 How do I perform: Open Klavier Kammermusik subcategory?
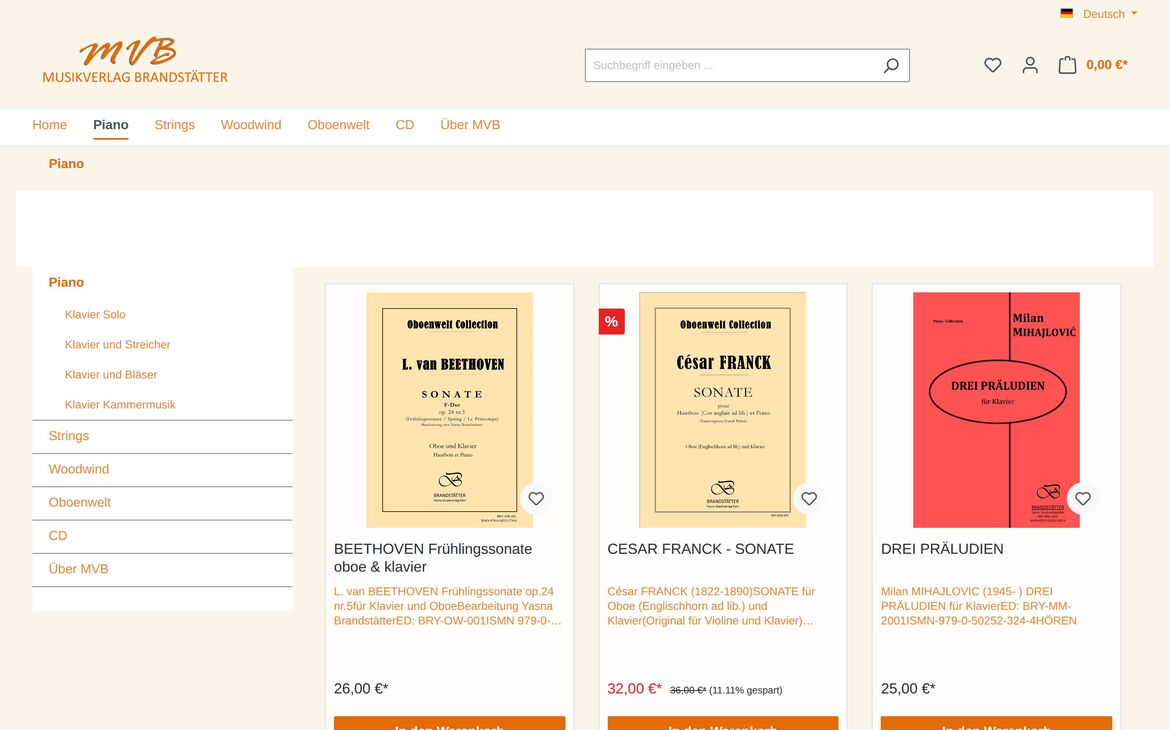[x=119, y=405]
